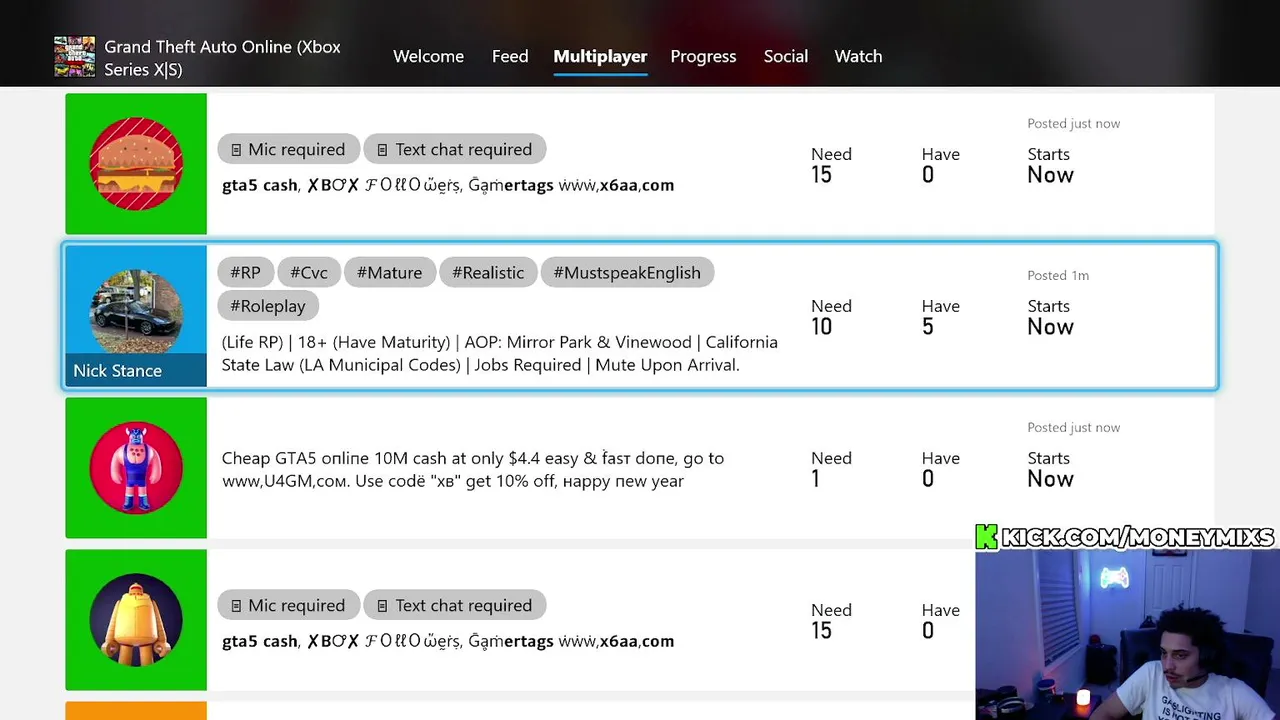1280x720 pixels.
Task: Open the Grand Theft Auto Online game icon
Action: 74,57
